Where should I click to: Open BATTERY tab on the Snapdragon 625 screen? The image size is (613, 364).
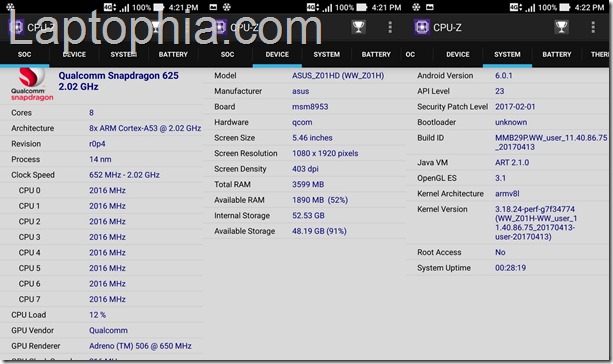click(x=173, y=54)
